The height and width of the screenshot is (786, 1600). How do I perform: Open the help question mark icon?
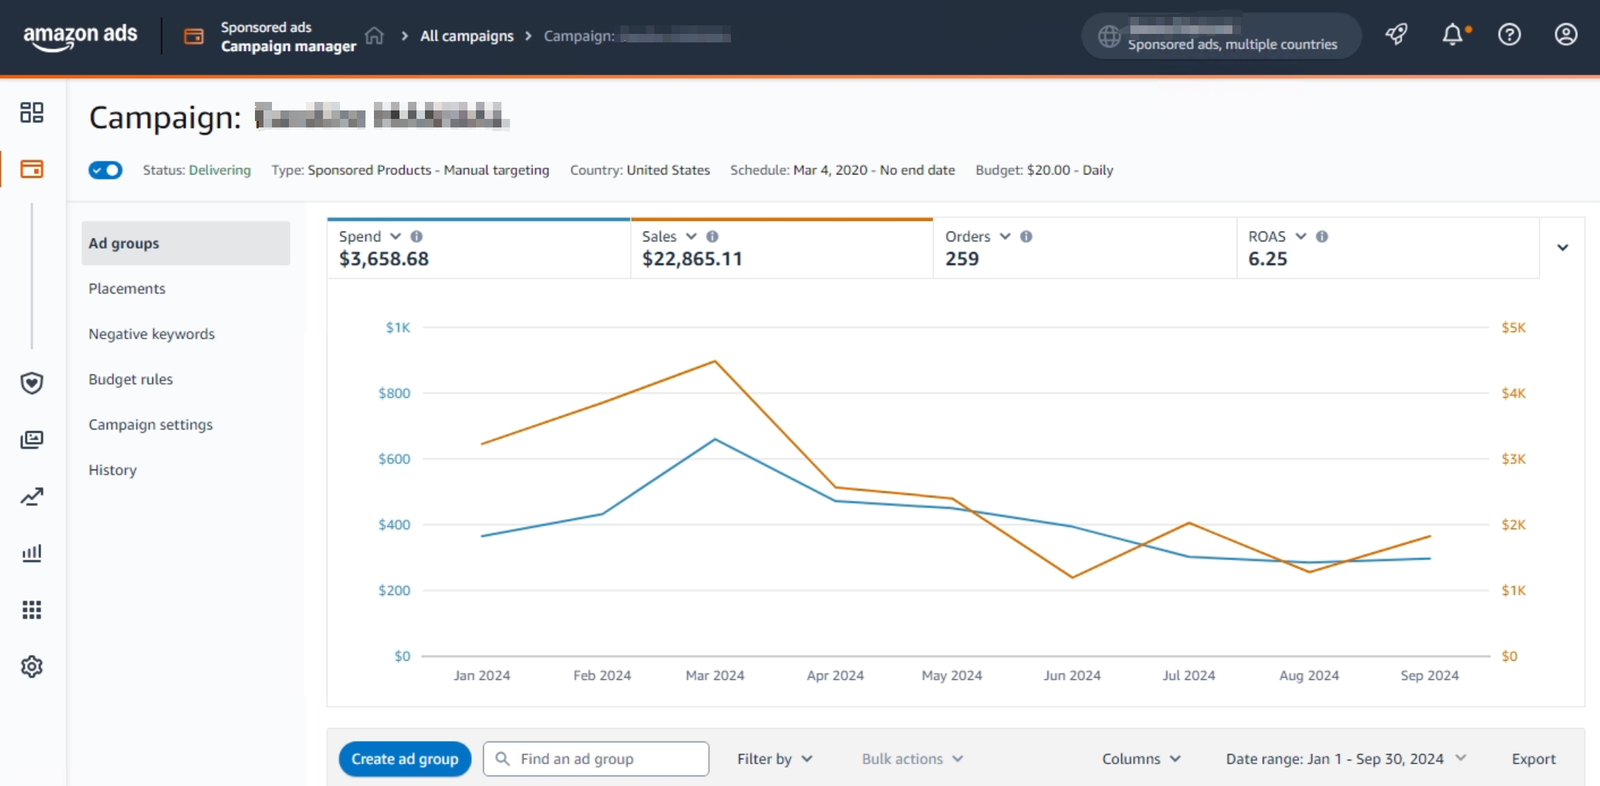(x=1509, y=35)
